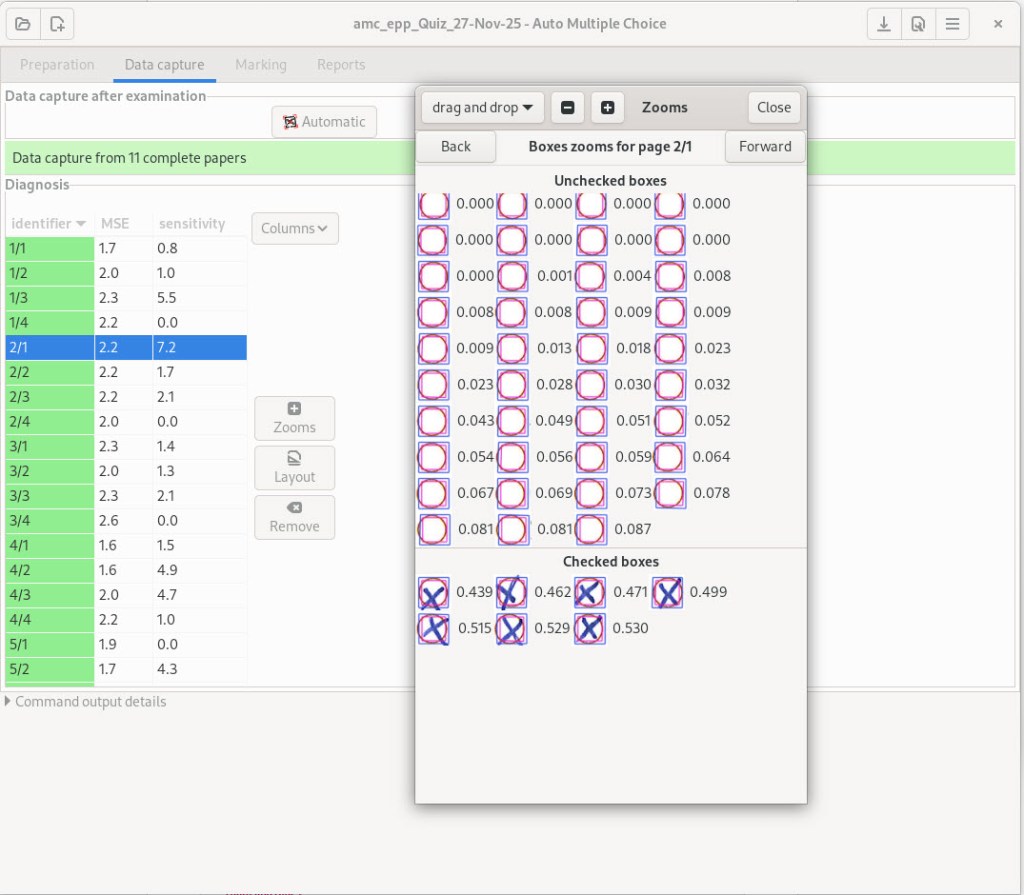1024x895 pixels.
Task: Mark the unchecked box scored 0.087 as checked
Action: tap(590, 529)
